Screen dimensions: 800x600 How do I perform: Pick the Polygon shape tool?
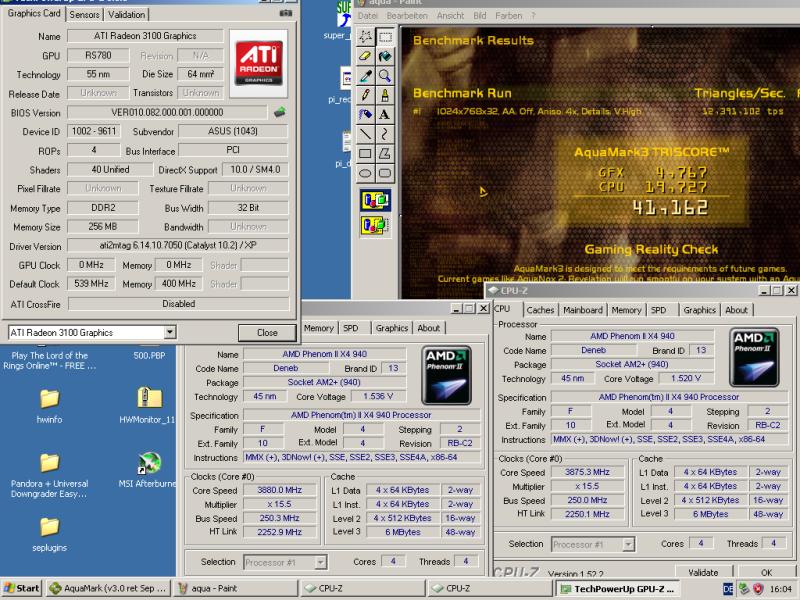385,153
